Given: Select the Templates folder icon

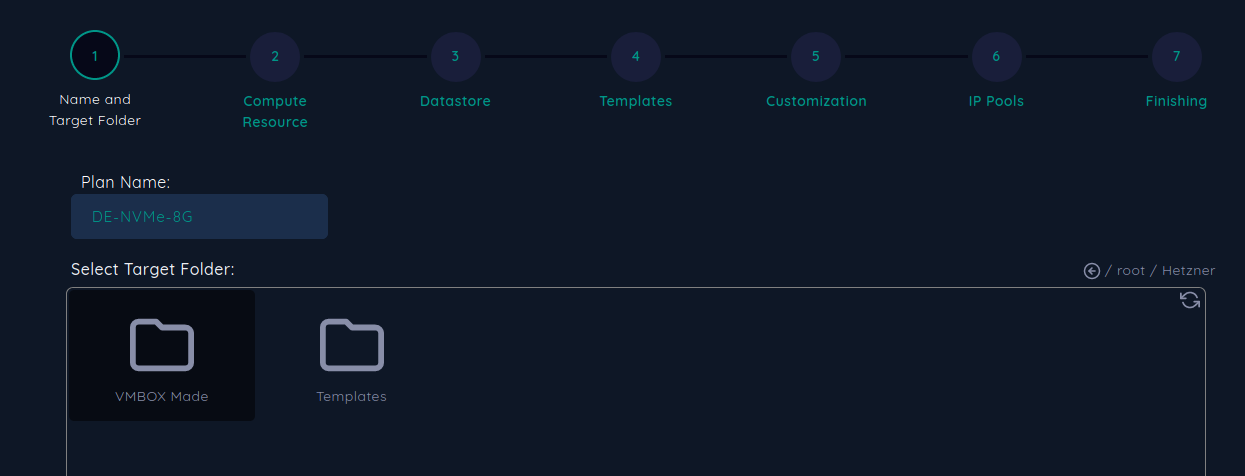Looking at the screenshot, I should click(352, 345).
